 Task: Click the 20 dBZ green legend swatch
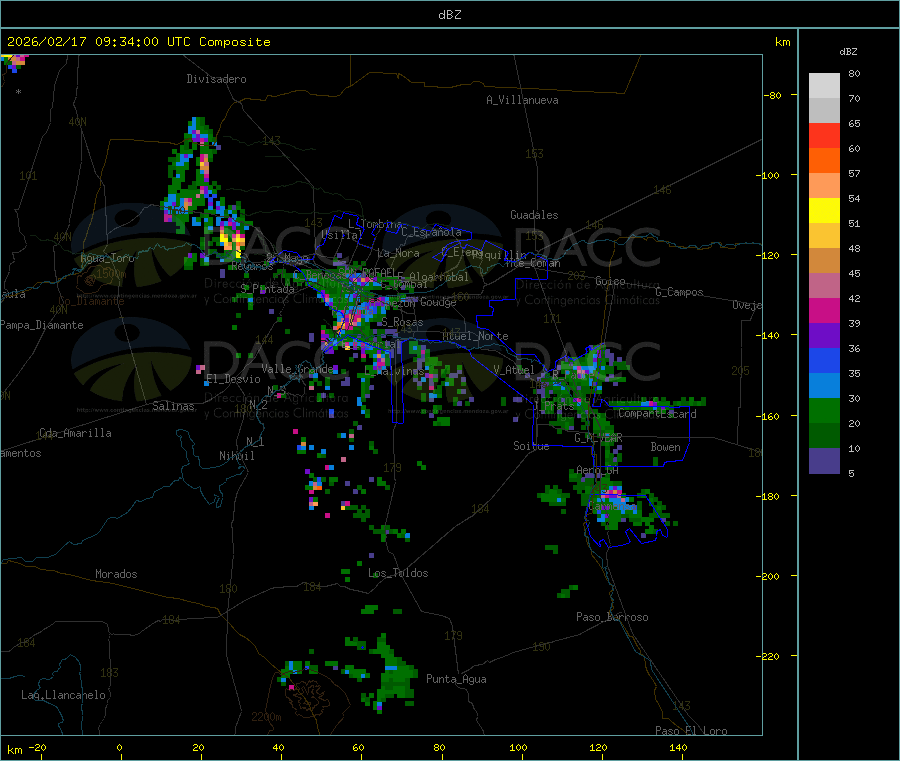(824, 410)
